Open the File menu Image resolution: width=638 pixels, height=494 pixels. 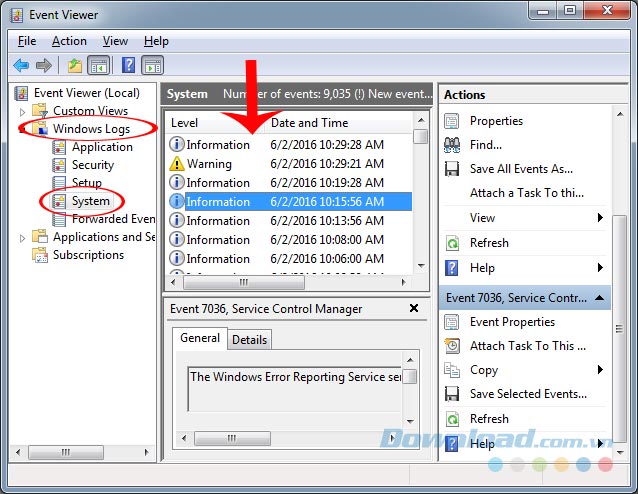[27, 41]
